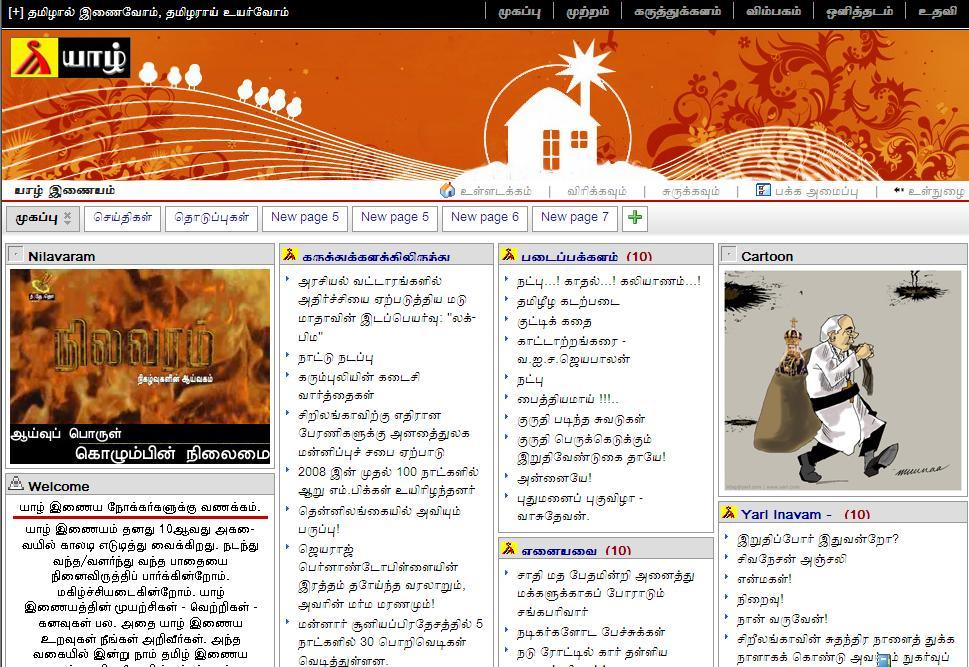The width and height of the screenshot is (969, 667).
Task: Click the Welcome panel header icon
Action: (x=16, y=485)
